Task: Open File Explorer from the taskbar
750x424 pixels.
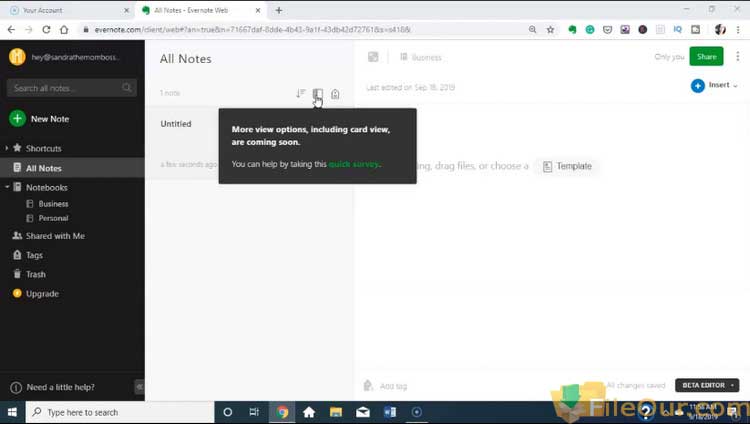Action: [x=336, y=412]
